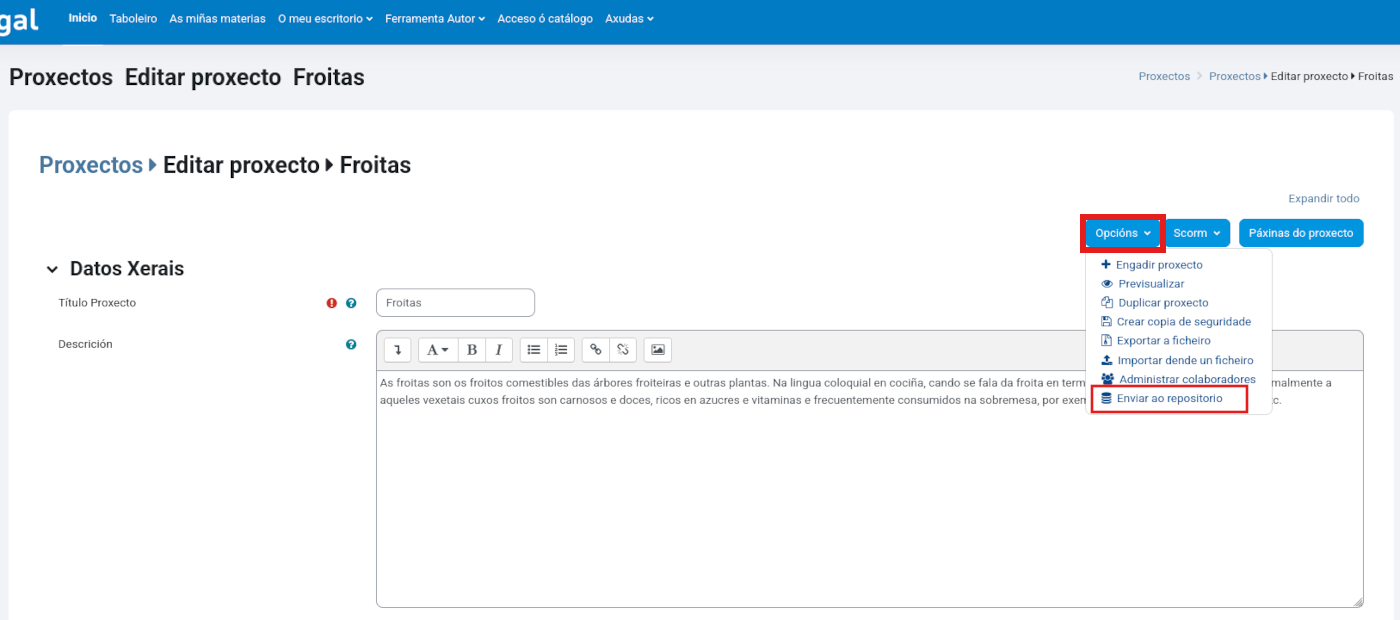
Task: Click the Expandir todo link
Action: [x=1323, y=199]
